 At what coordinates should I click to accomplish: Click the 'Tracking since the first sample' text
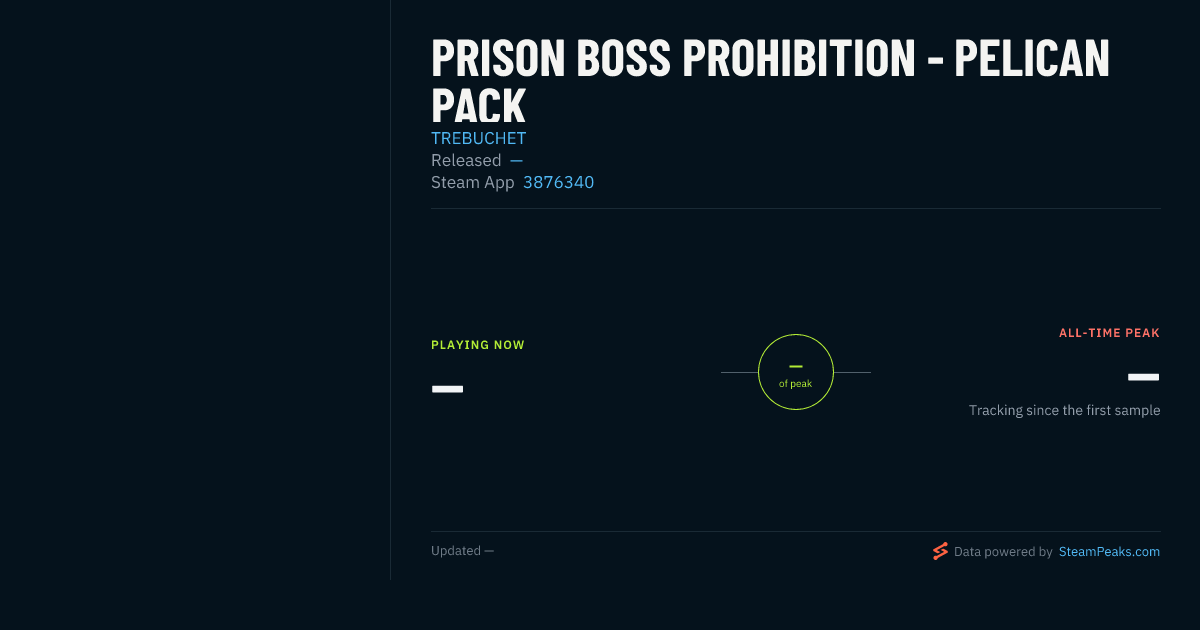[1064, 410]
